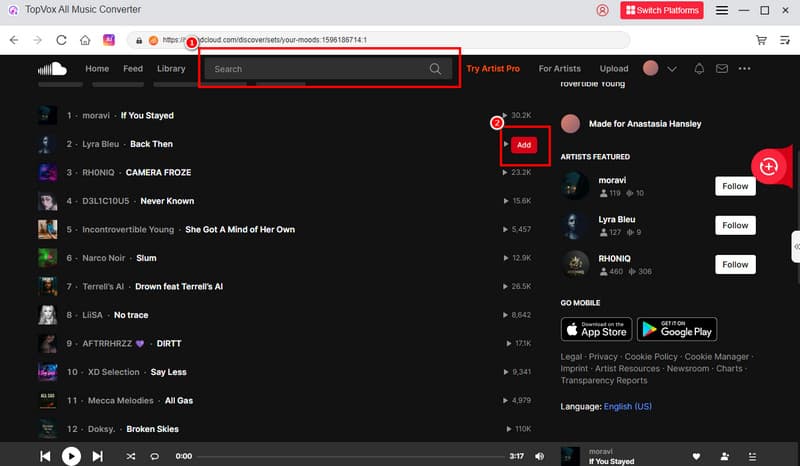Click the No trace artwork thumbnail
The width and height of the screenshot is (800, 466).
click(x=47, y=315)
